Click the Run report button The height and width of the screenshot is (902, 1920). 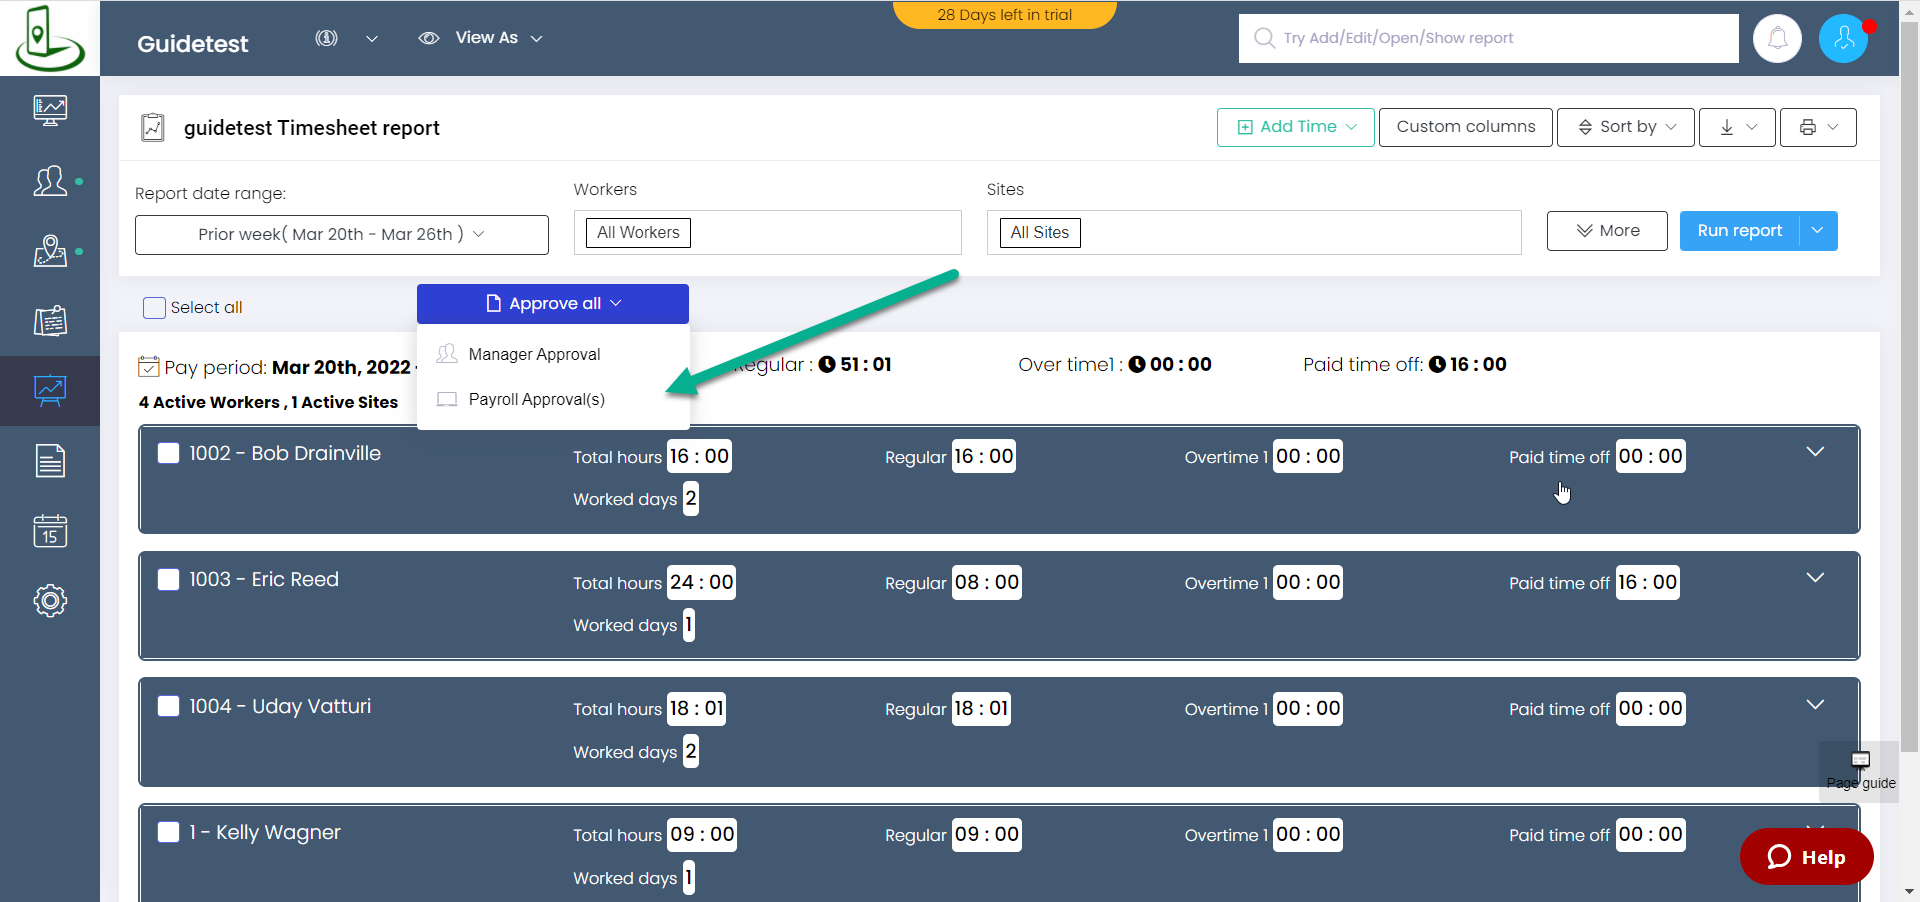[x=1740, y=231]
